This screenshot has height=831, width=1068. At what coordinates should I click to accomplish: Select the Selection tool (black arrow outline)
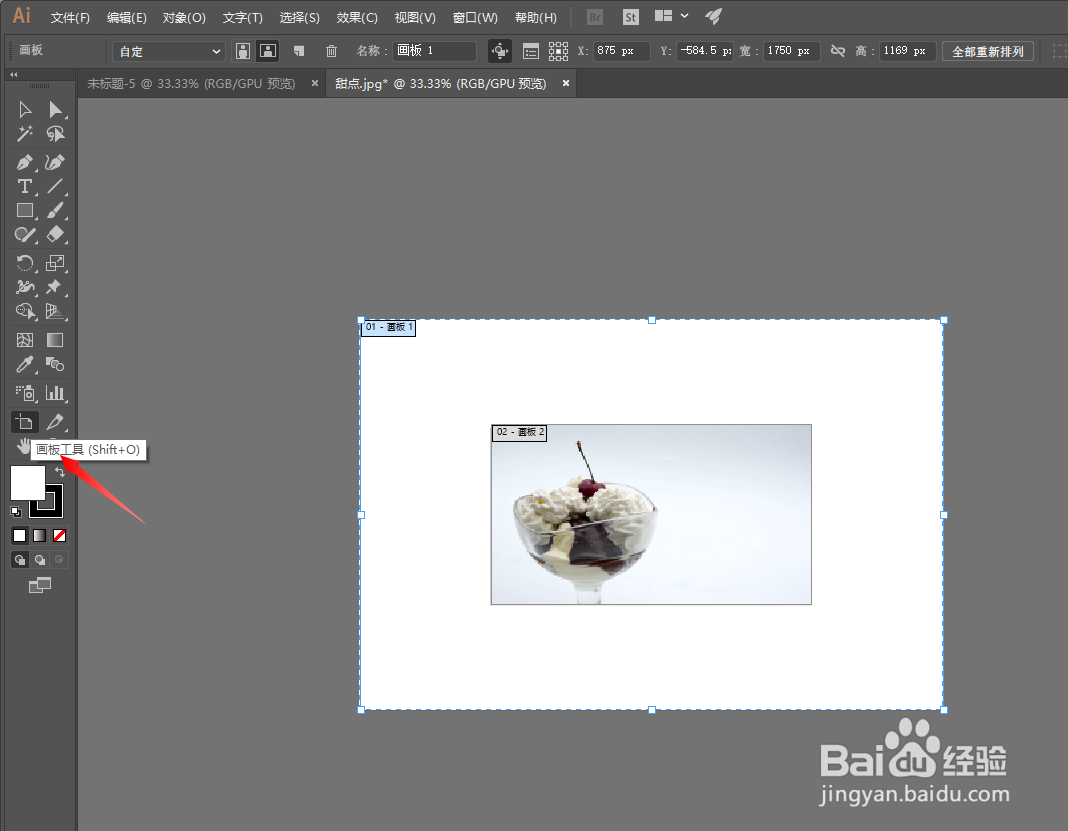pyautogui.click(x=25, y=110)
